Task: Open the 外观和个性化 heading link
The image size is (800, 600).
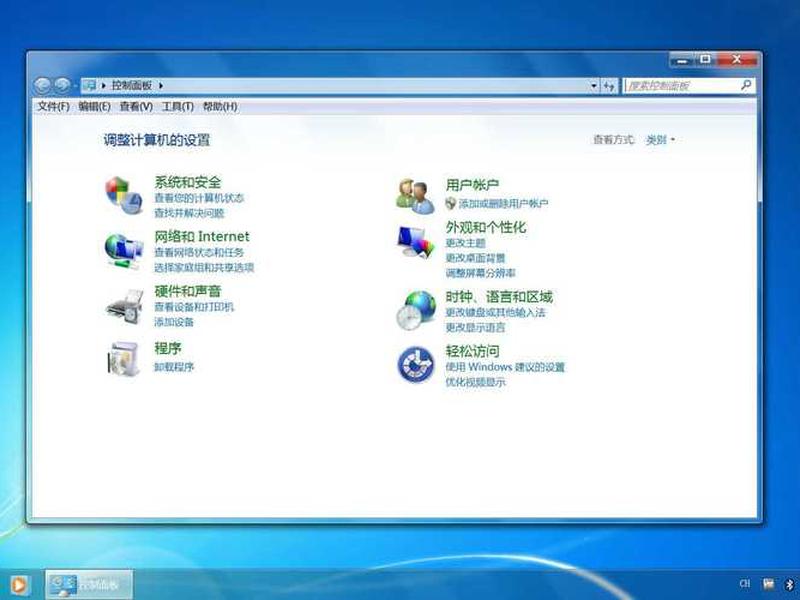Action: coord(486,227)
